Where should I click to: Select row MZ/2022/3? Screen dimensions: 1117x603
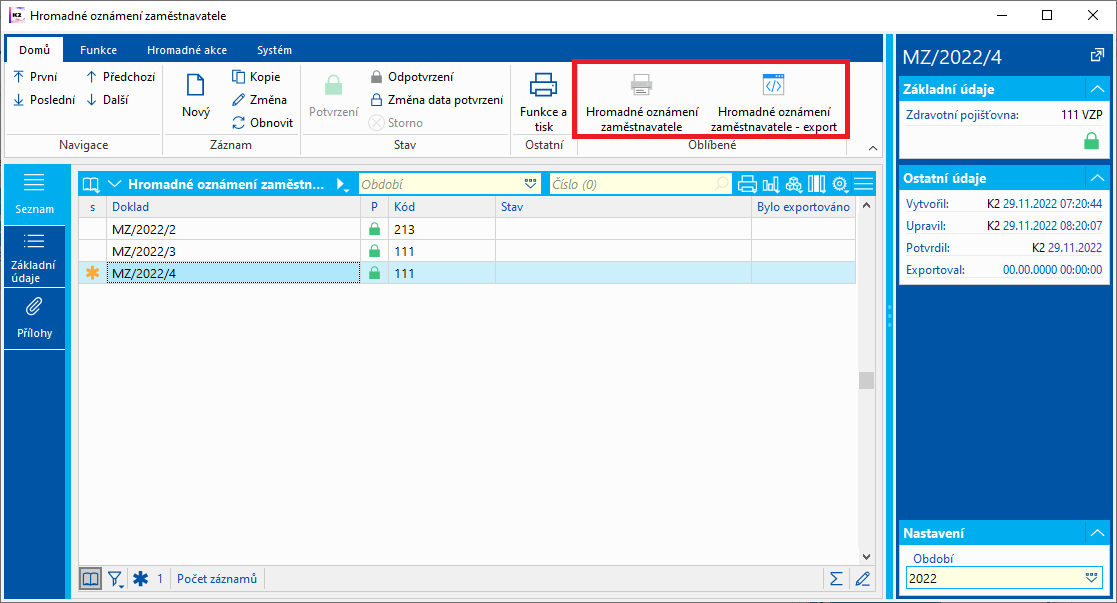click(467, 252)
